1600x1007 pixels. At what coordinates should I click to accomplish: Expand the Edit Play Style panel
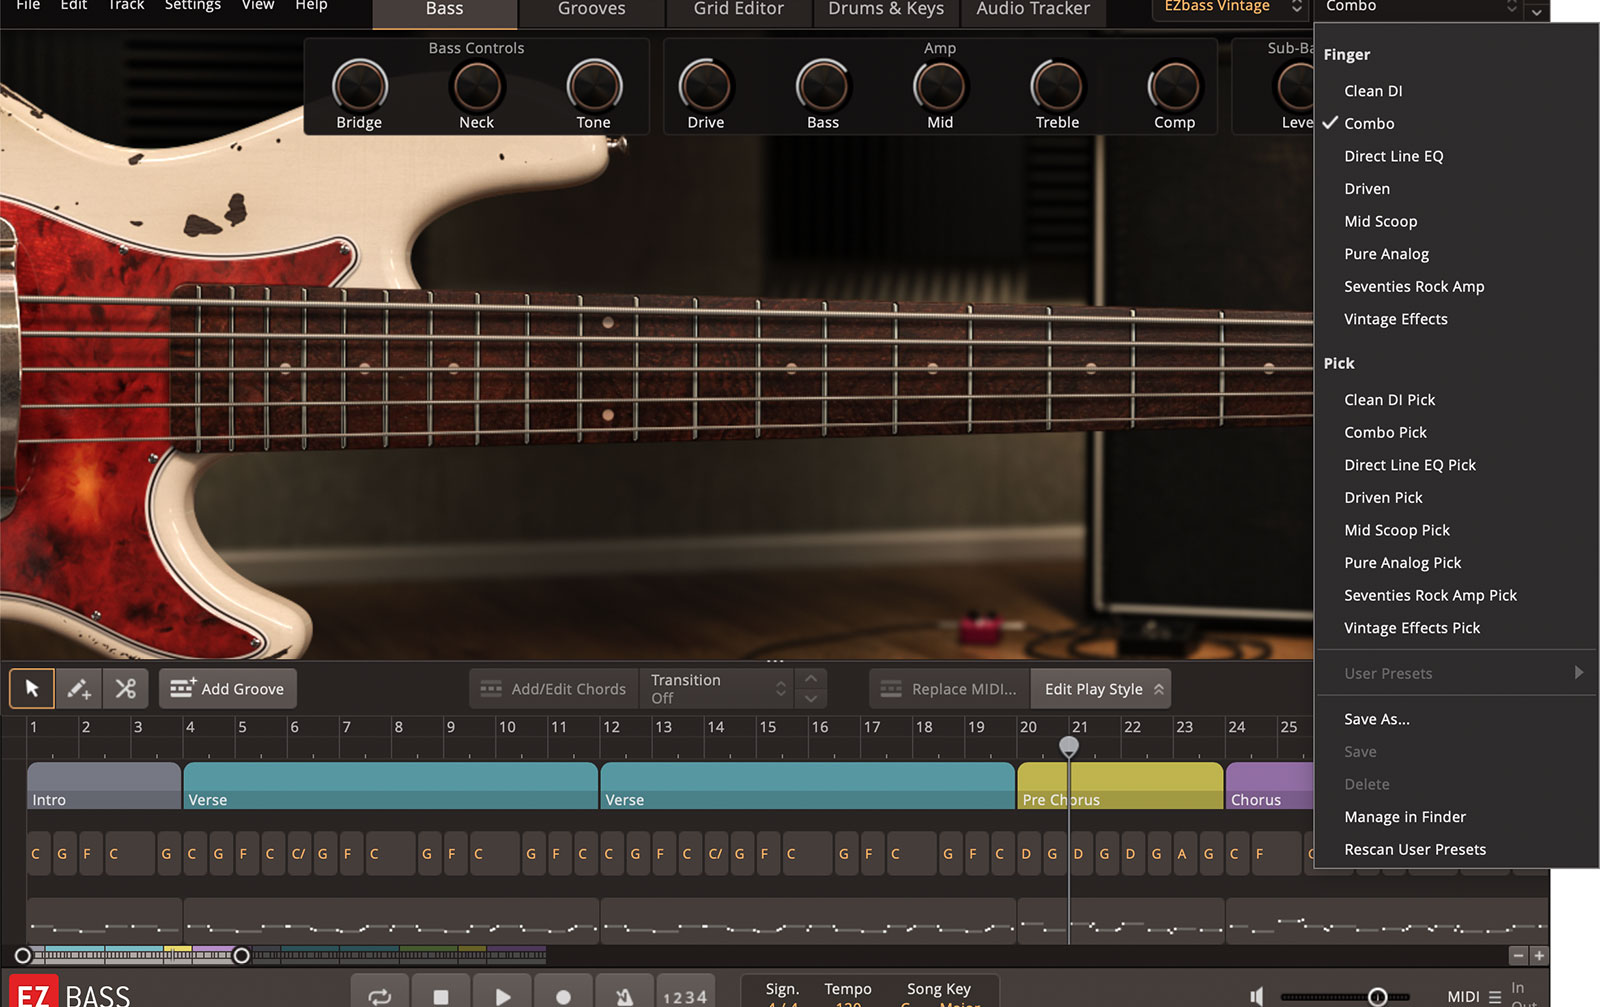pyautogui.click(x=1101, y=688)
